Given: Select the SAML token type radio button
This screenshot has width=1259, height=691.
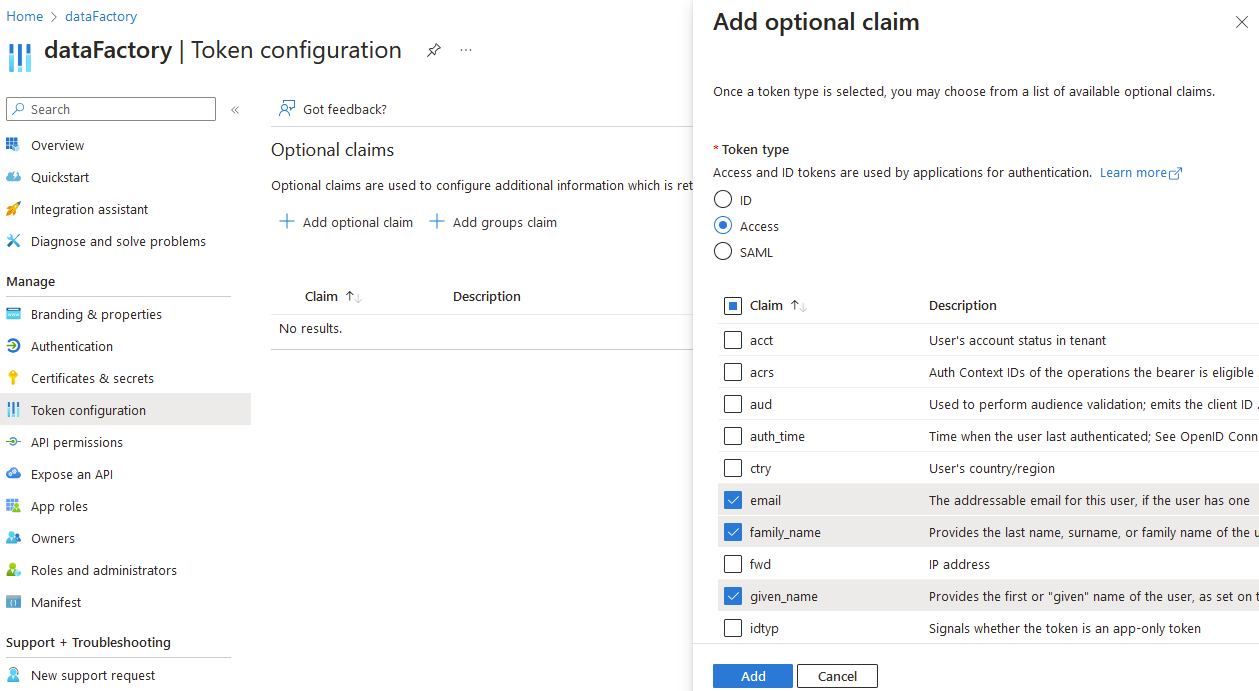Looking at the screenshot, I should click(723, 252).
